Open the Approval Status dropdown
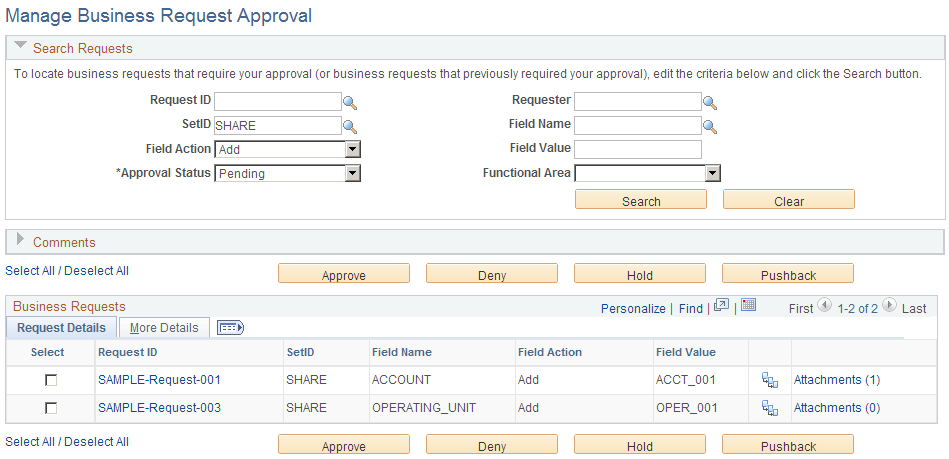This screenshot has height=459, width=949. point(287,173)
